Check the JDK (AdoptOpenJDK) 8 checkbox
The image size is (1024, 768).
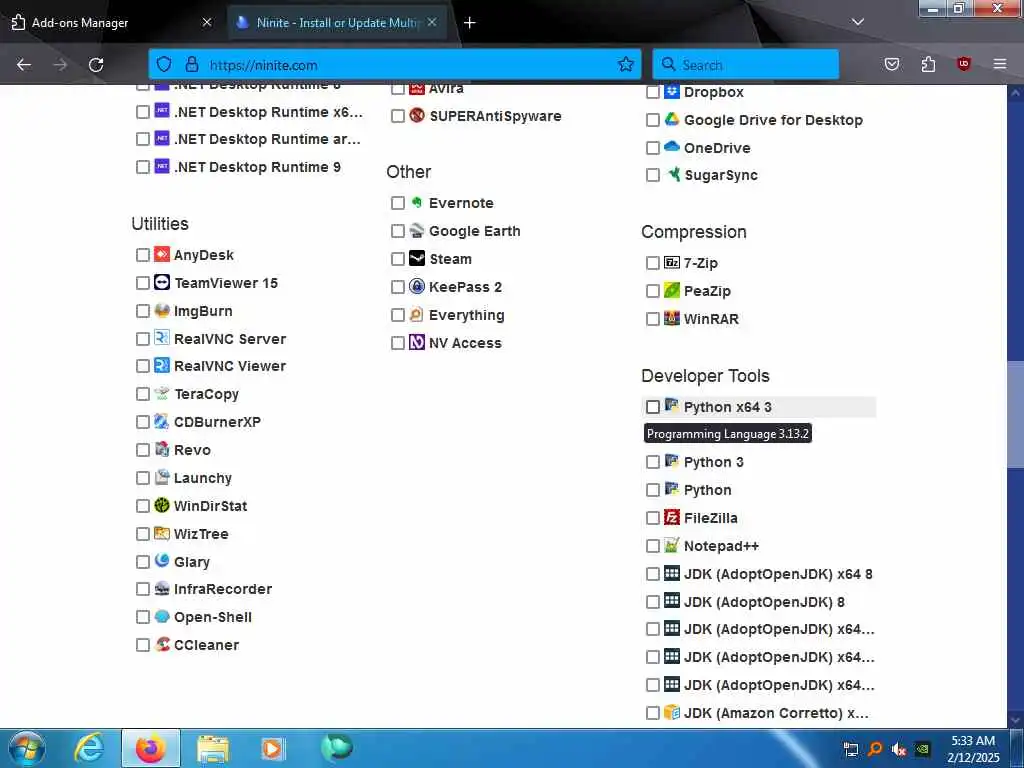652,601
